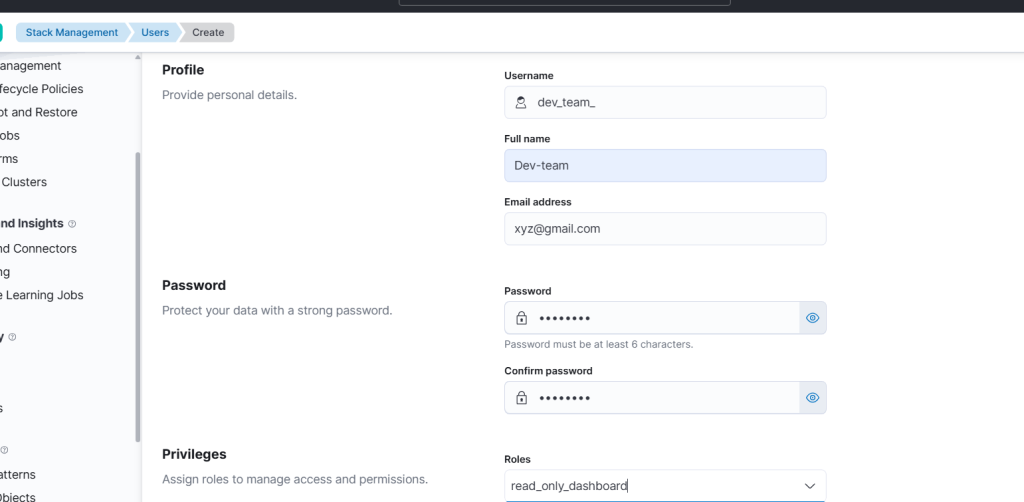Image resolution: width=1024 pixels, height=502 pixels.
Task: Click the Email address field
Action: [665, 228]
